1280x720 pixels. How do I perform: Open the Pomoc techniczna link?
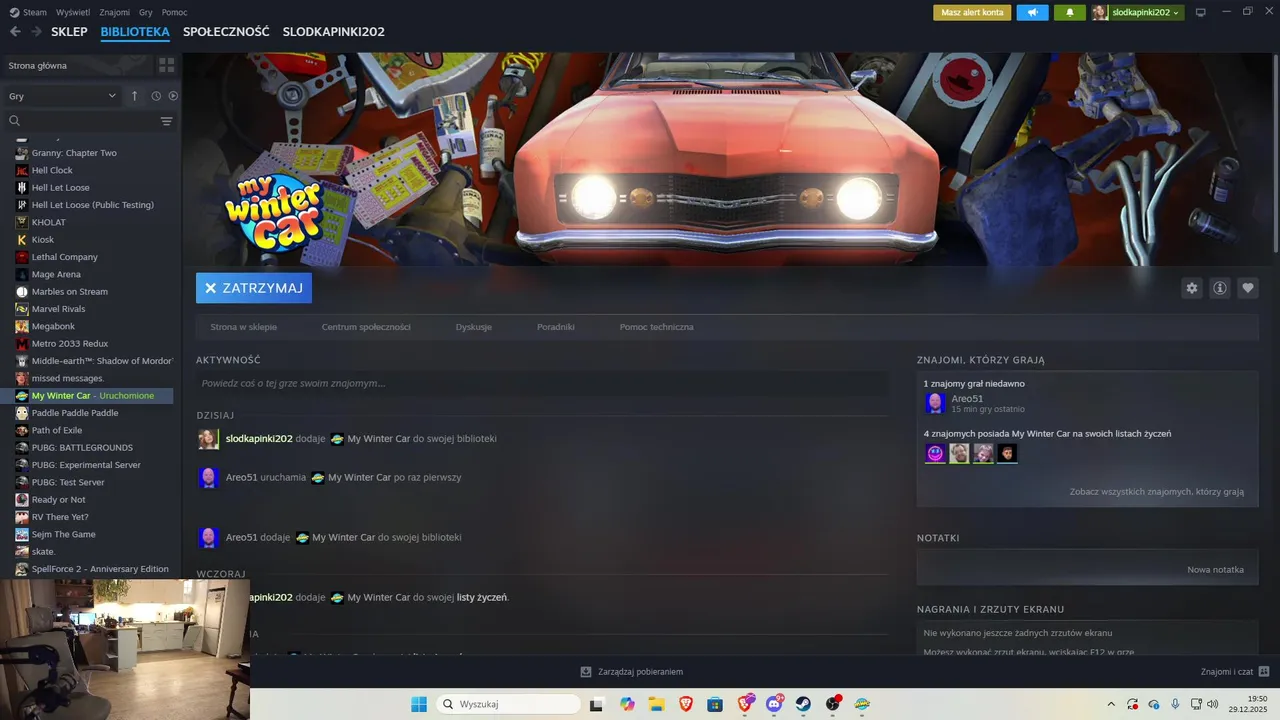[x=656, y=327]
